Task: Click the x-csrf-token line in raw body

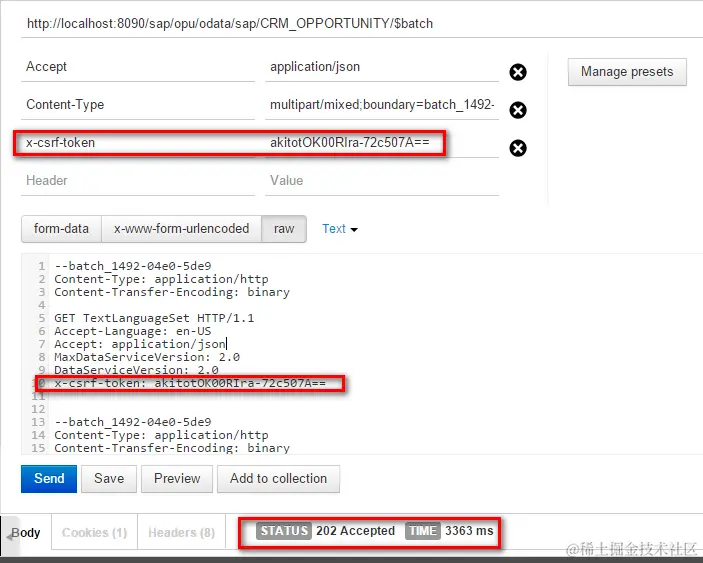Action: [190, 383]
